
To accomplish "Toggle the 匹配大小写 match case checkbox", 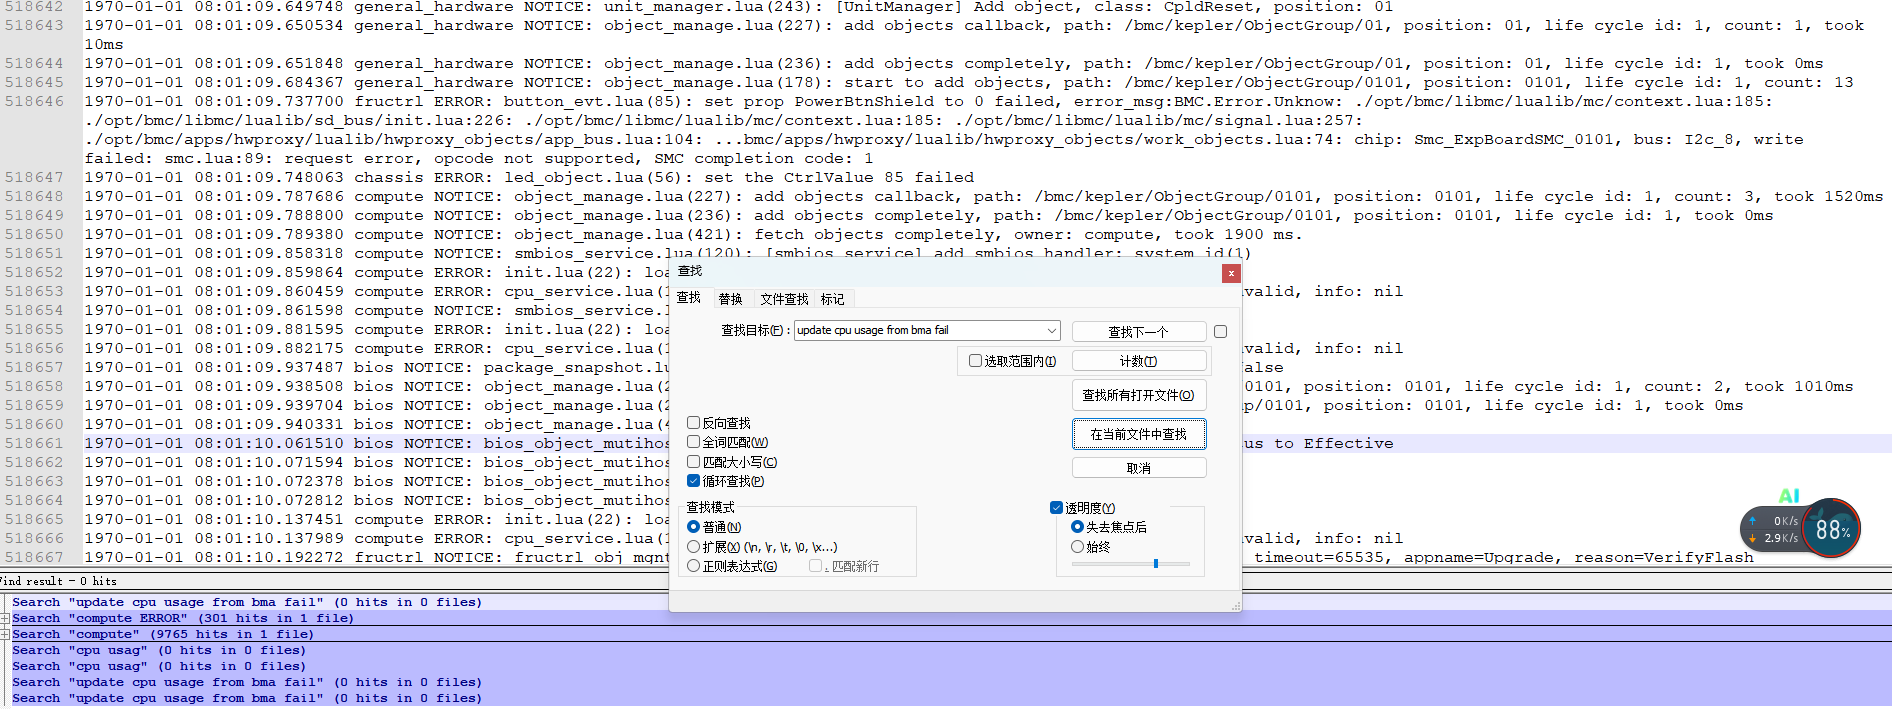I will click(x=694, y=462).
